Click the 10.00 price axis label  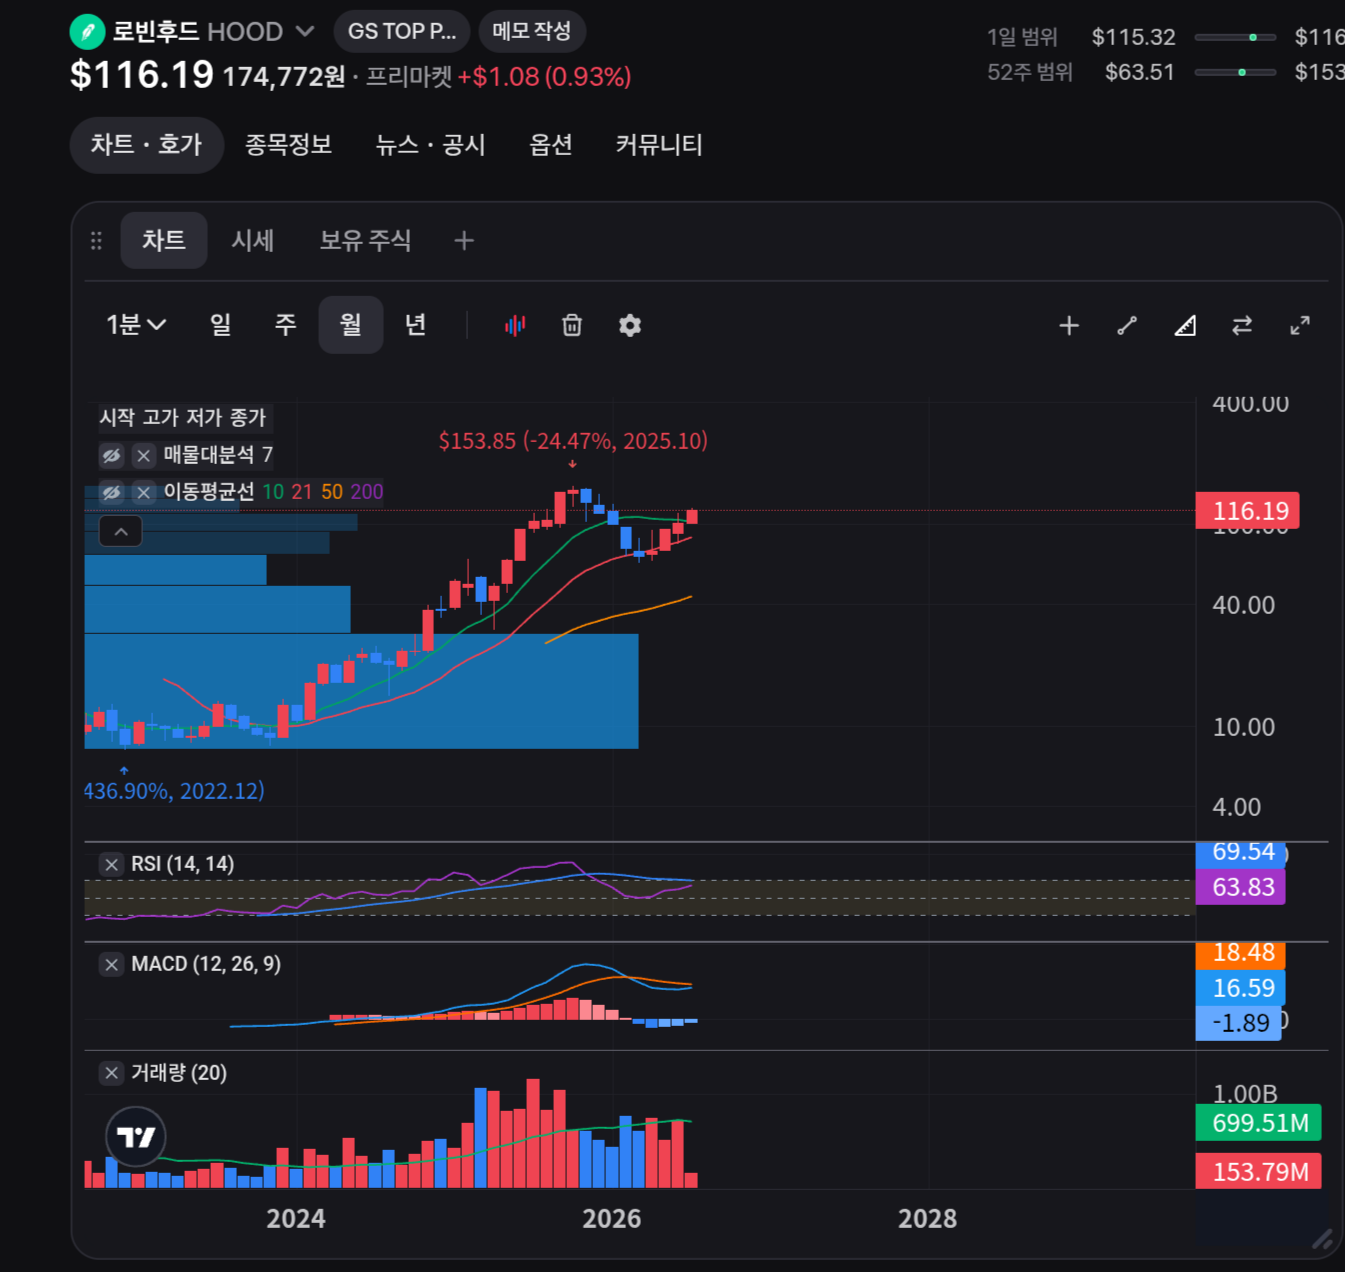pos(1243,727)
